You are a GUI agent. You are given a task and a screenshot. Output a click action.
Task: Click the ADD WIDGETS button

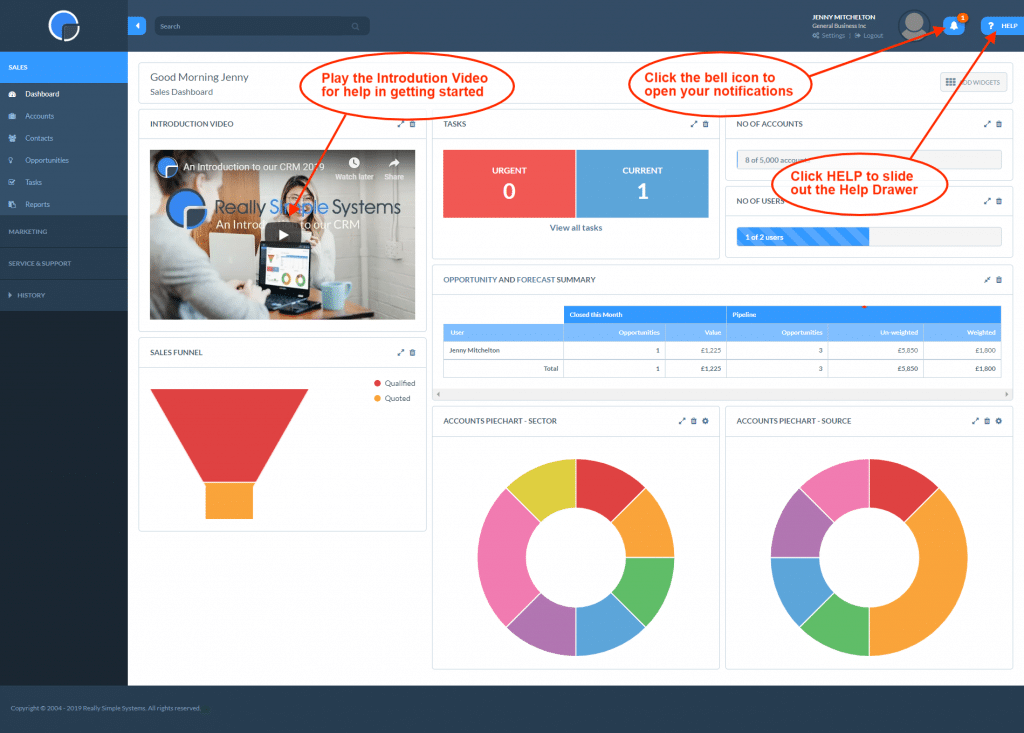point(971,81)
